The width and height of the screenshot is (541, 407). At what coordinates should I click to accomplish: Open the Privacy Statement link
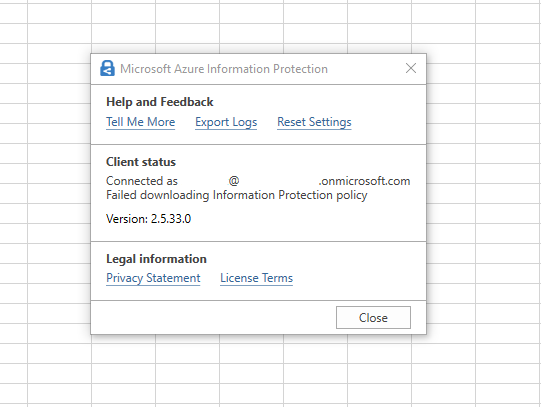coord(153,278)
